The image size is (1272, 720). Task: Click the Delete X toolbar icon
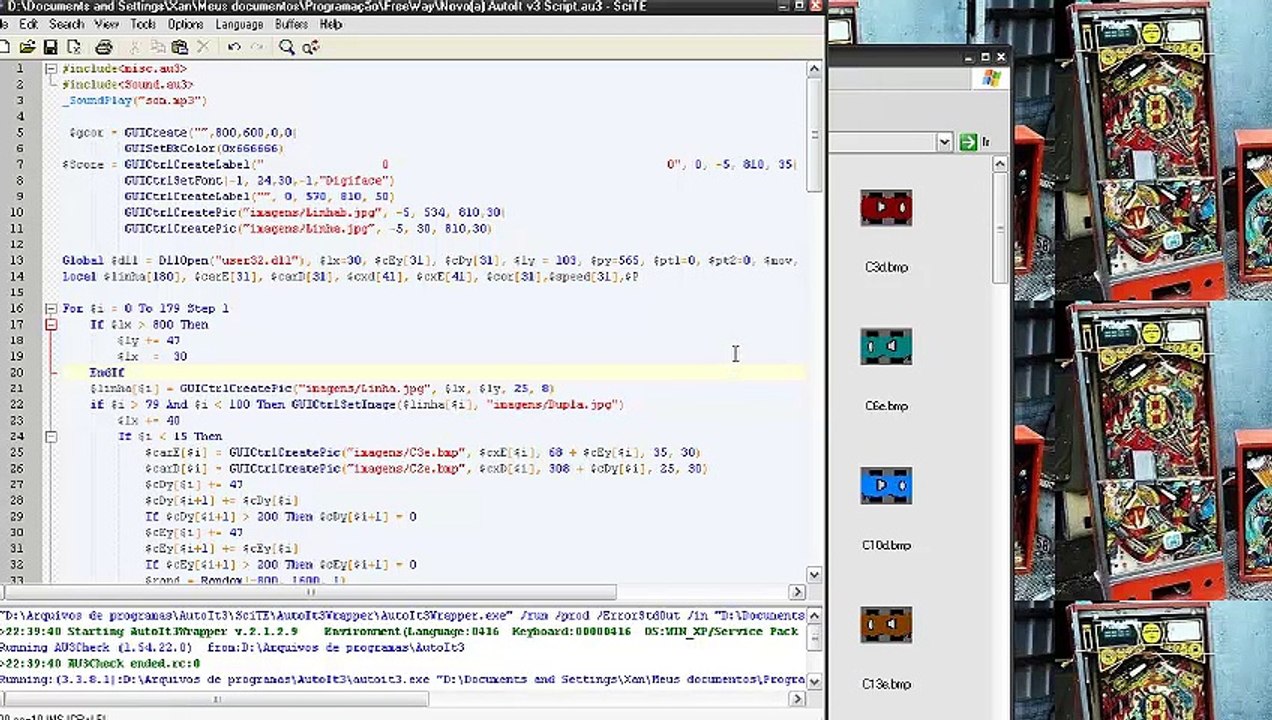[x=203, y=47]
